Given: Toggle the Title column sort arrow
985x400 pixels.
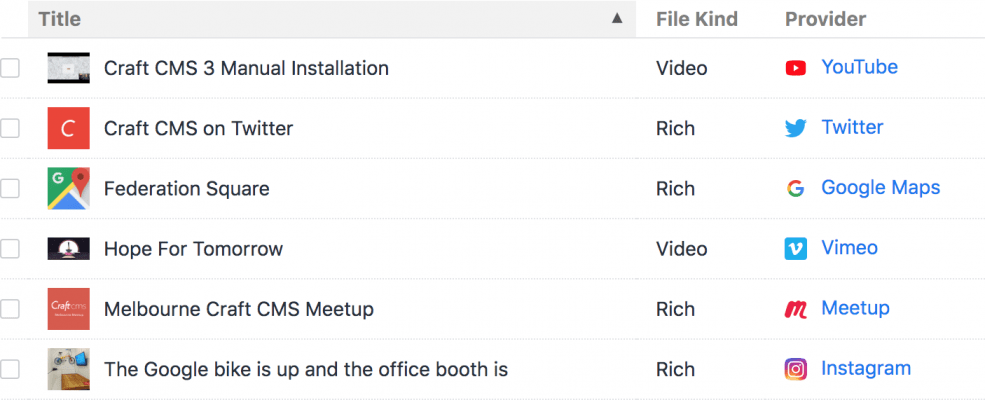Looking at the screenshot, I should 617,19.
